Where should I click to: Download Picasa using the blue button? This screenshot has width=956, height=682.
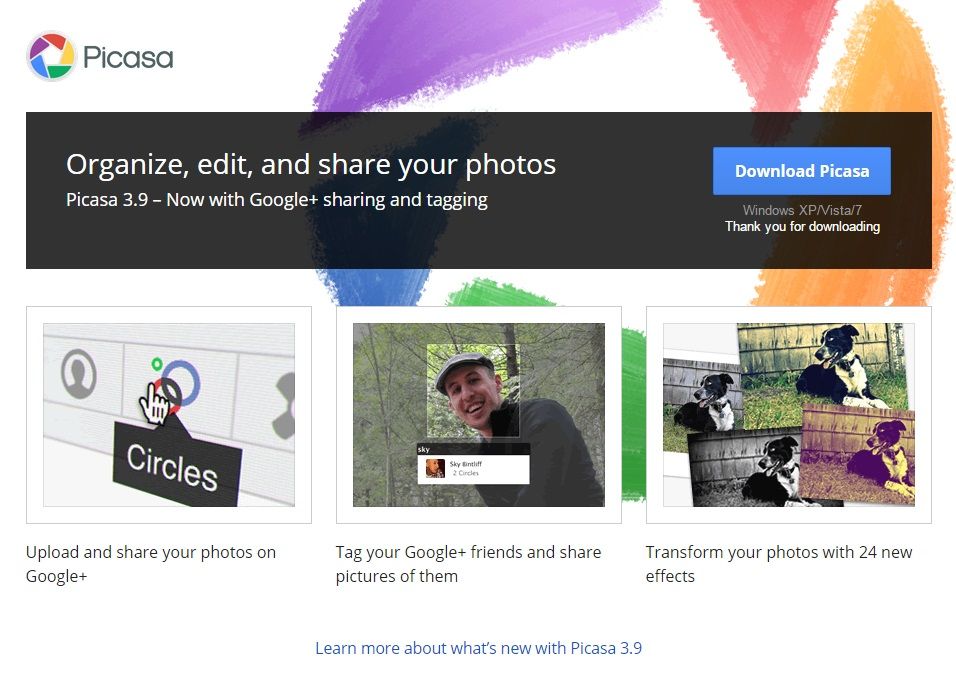click(802, 171)
